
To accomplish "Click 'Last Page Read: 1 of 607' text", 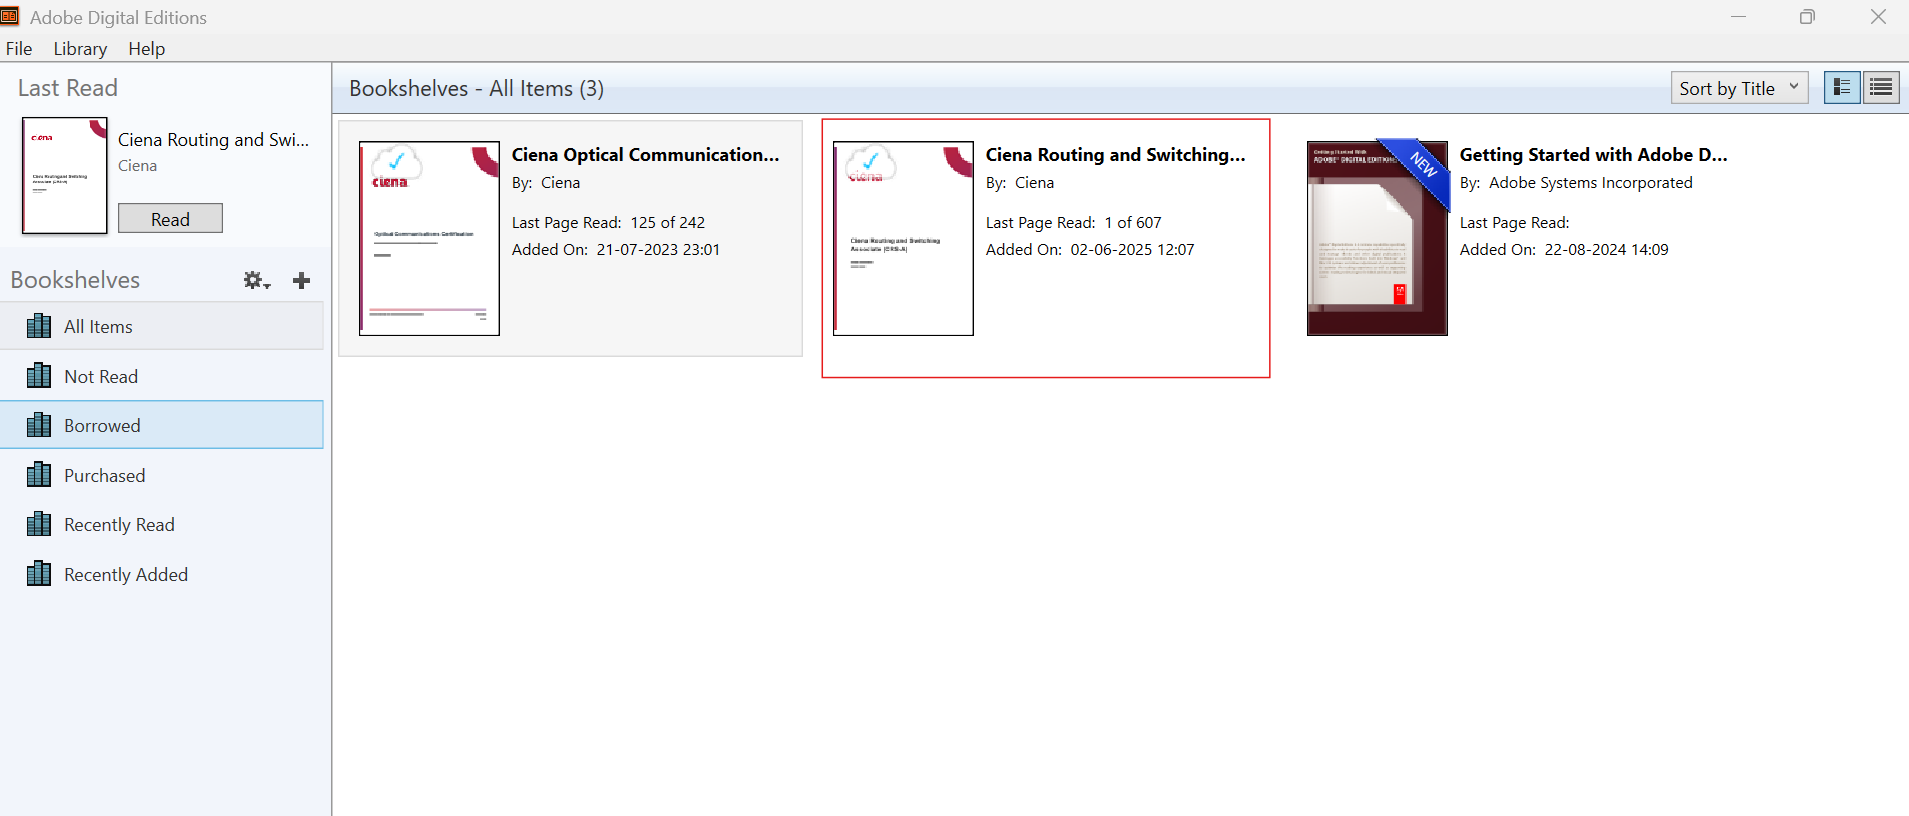I will point(1073,223).
